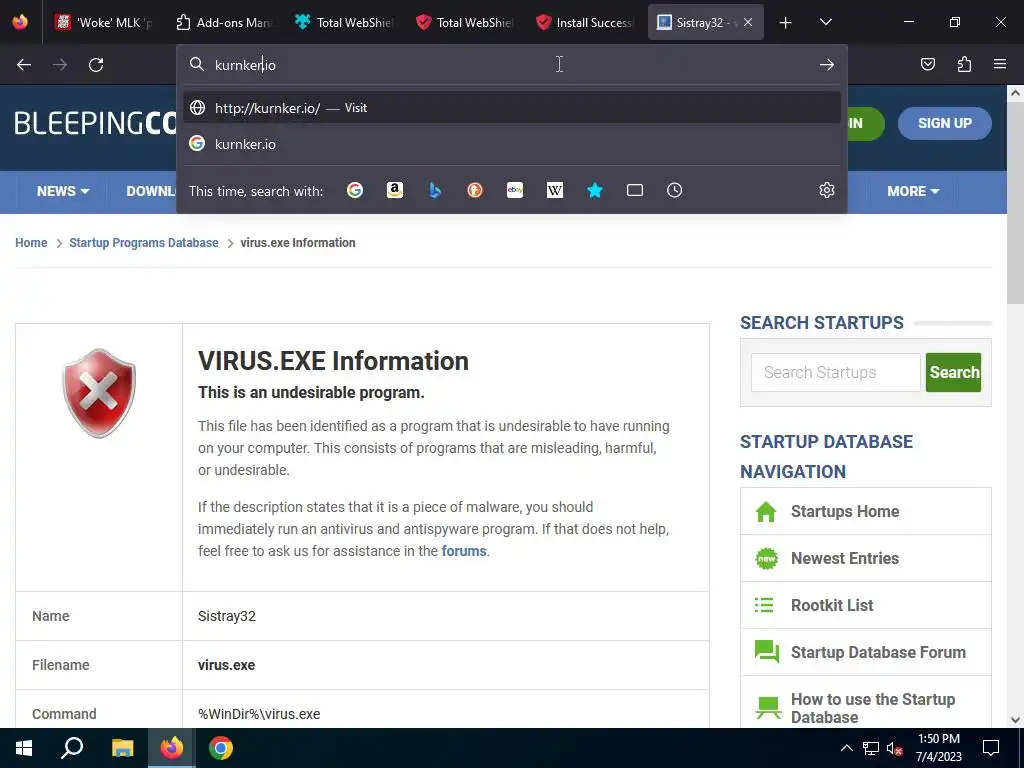
Task: Open the notification center icon
Action: [991, 748]
